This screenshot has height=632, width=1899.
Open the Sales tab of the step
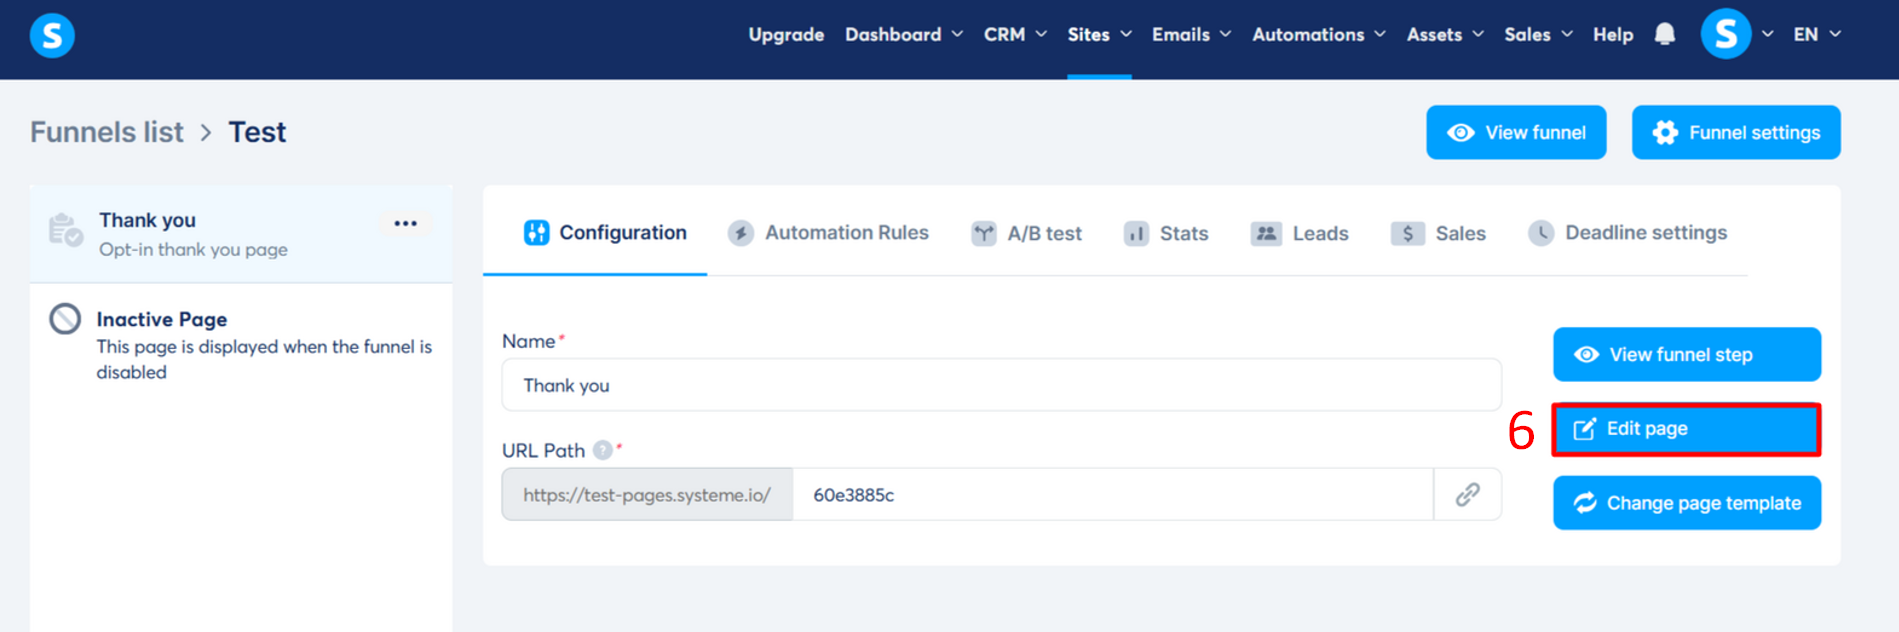1438,234
